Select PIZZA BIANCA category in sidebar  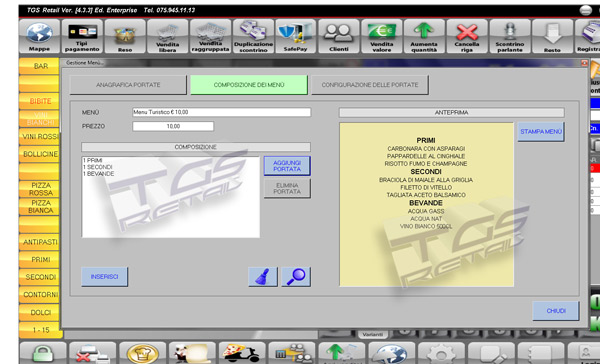click(39, 207)
